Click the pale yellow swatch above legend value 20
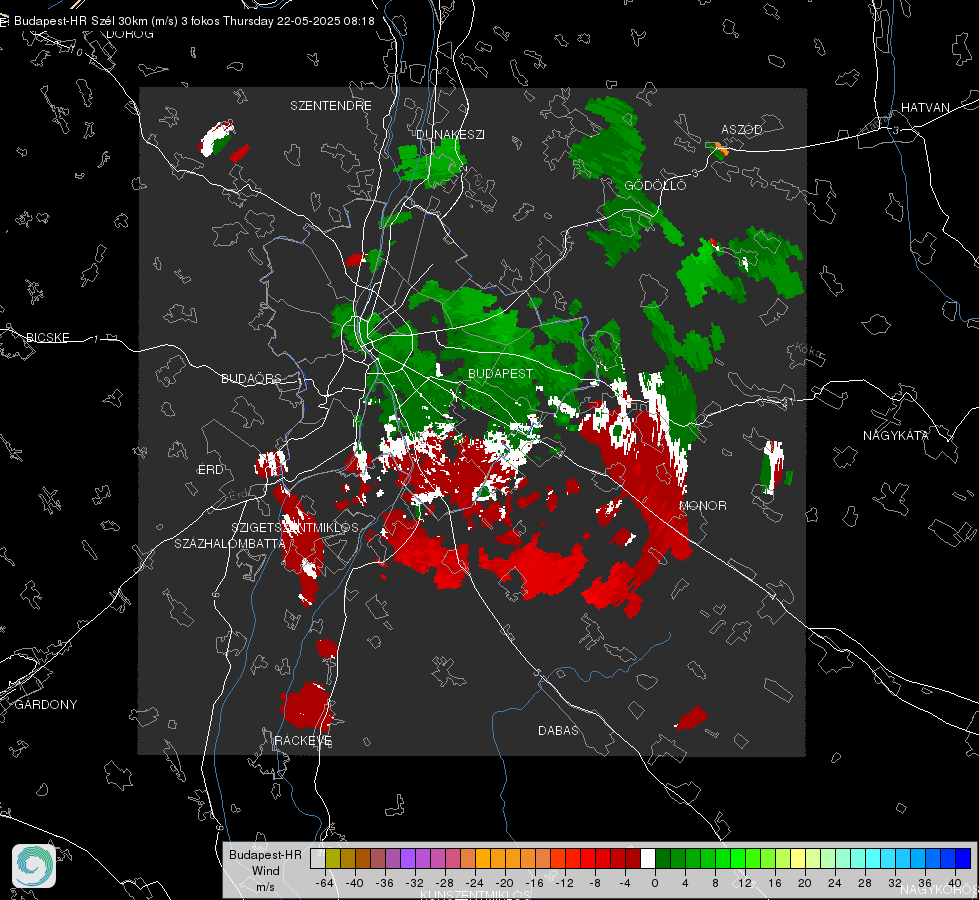Image resolution: width=979 pixels, height=900 pixels. click(798, 859)
